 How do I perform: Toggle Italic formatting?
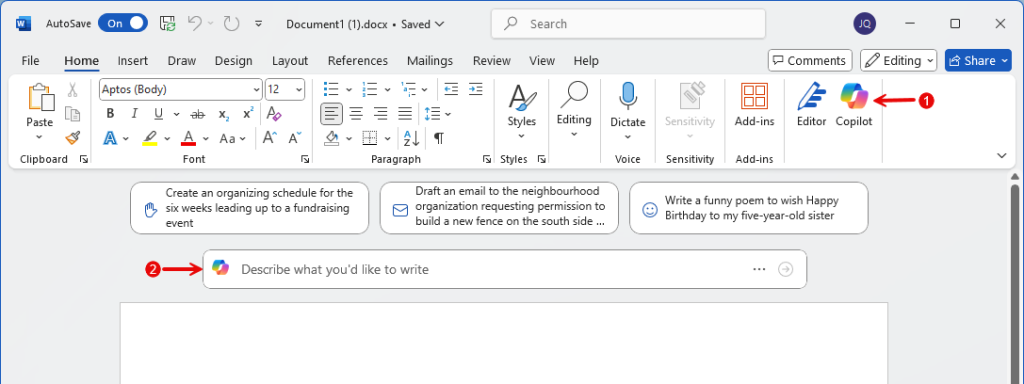point(135,114)
